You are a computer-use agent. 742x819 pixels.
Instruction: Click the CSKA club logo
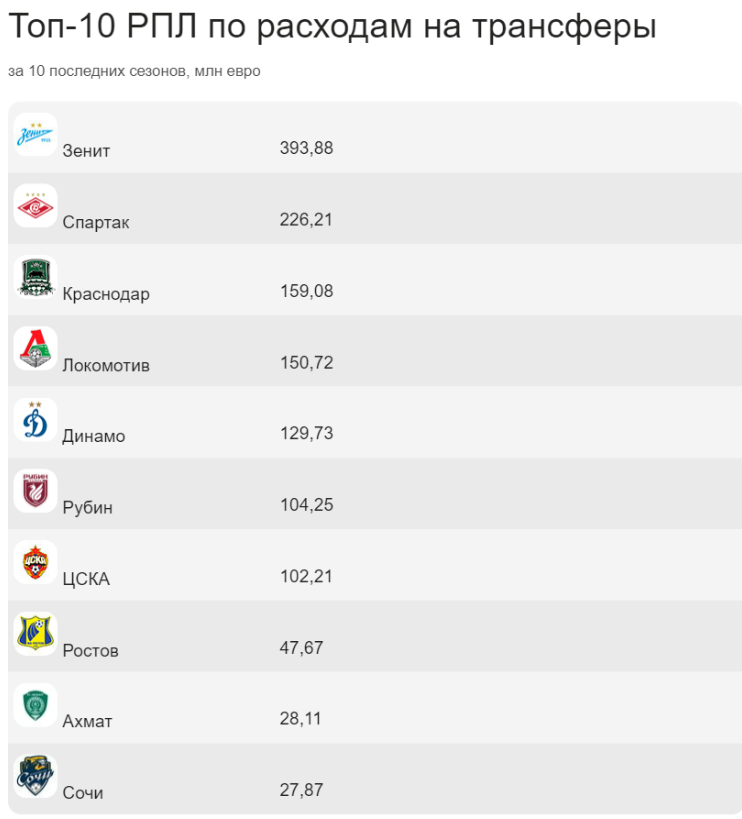pos(35,563)
